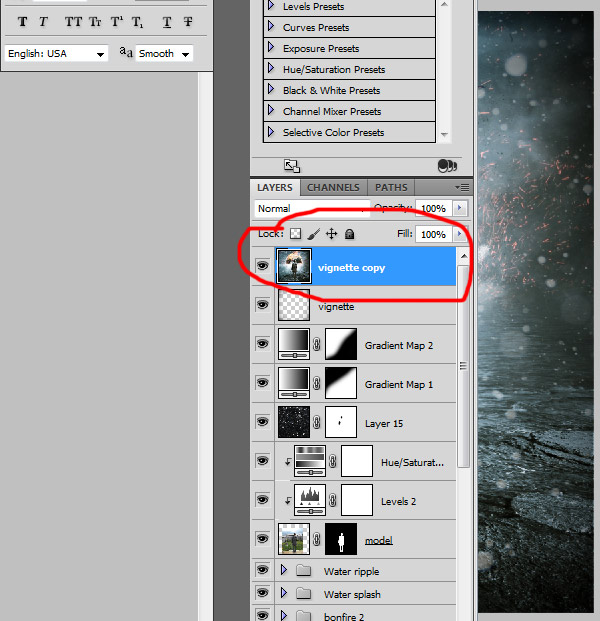Click the Lock all padlock icon
This screenshot has width=600, height=621.
coord(349,234)
